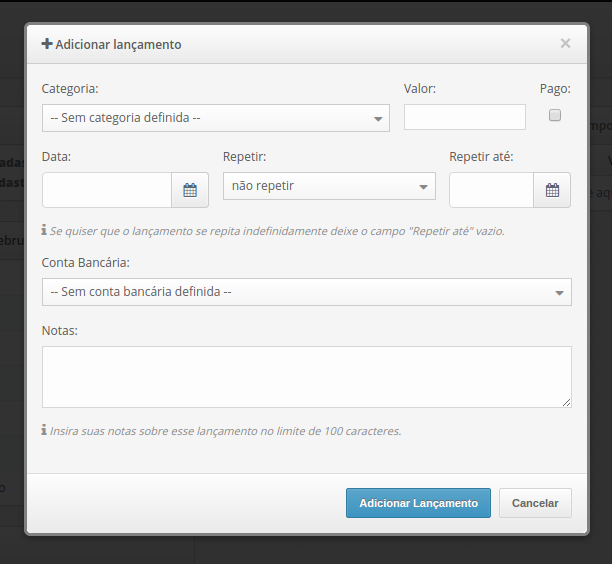This screenshot has height=564, width=612.
Task: Click the Cancelar button
Action: click(535, 503)
